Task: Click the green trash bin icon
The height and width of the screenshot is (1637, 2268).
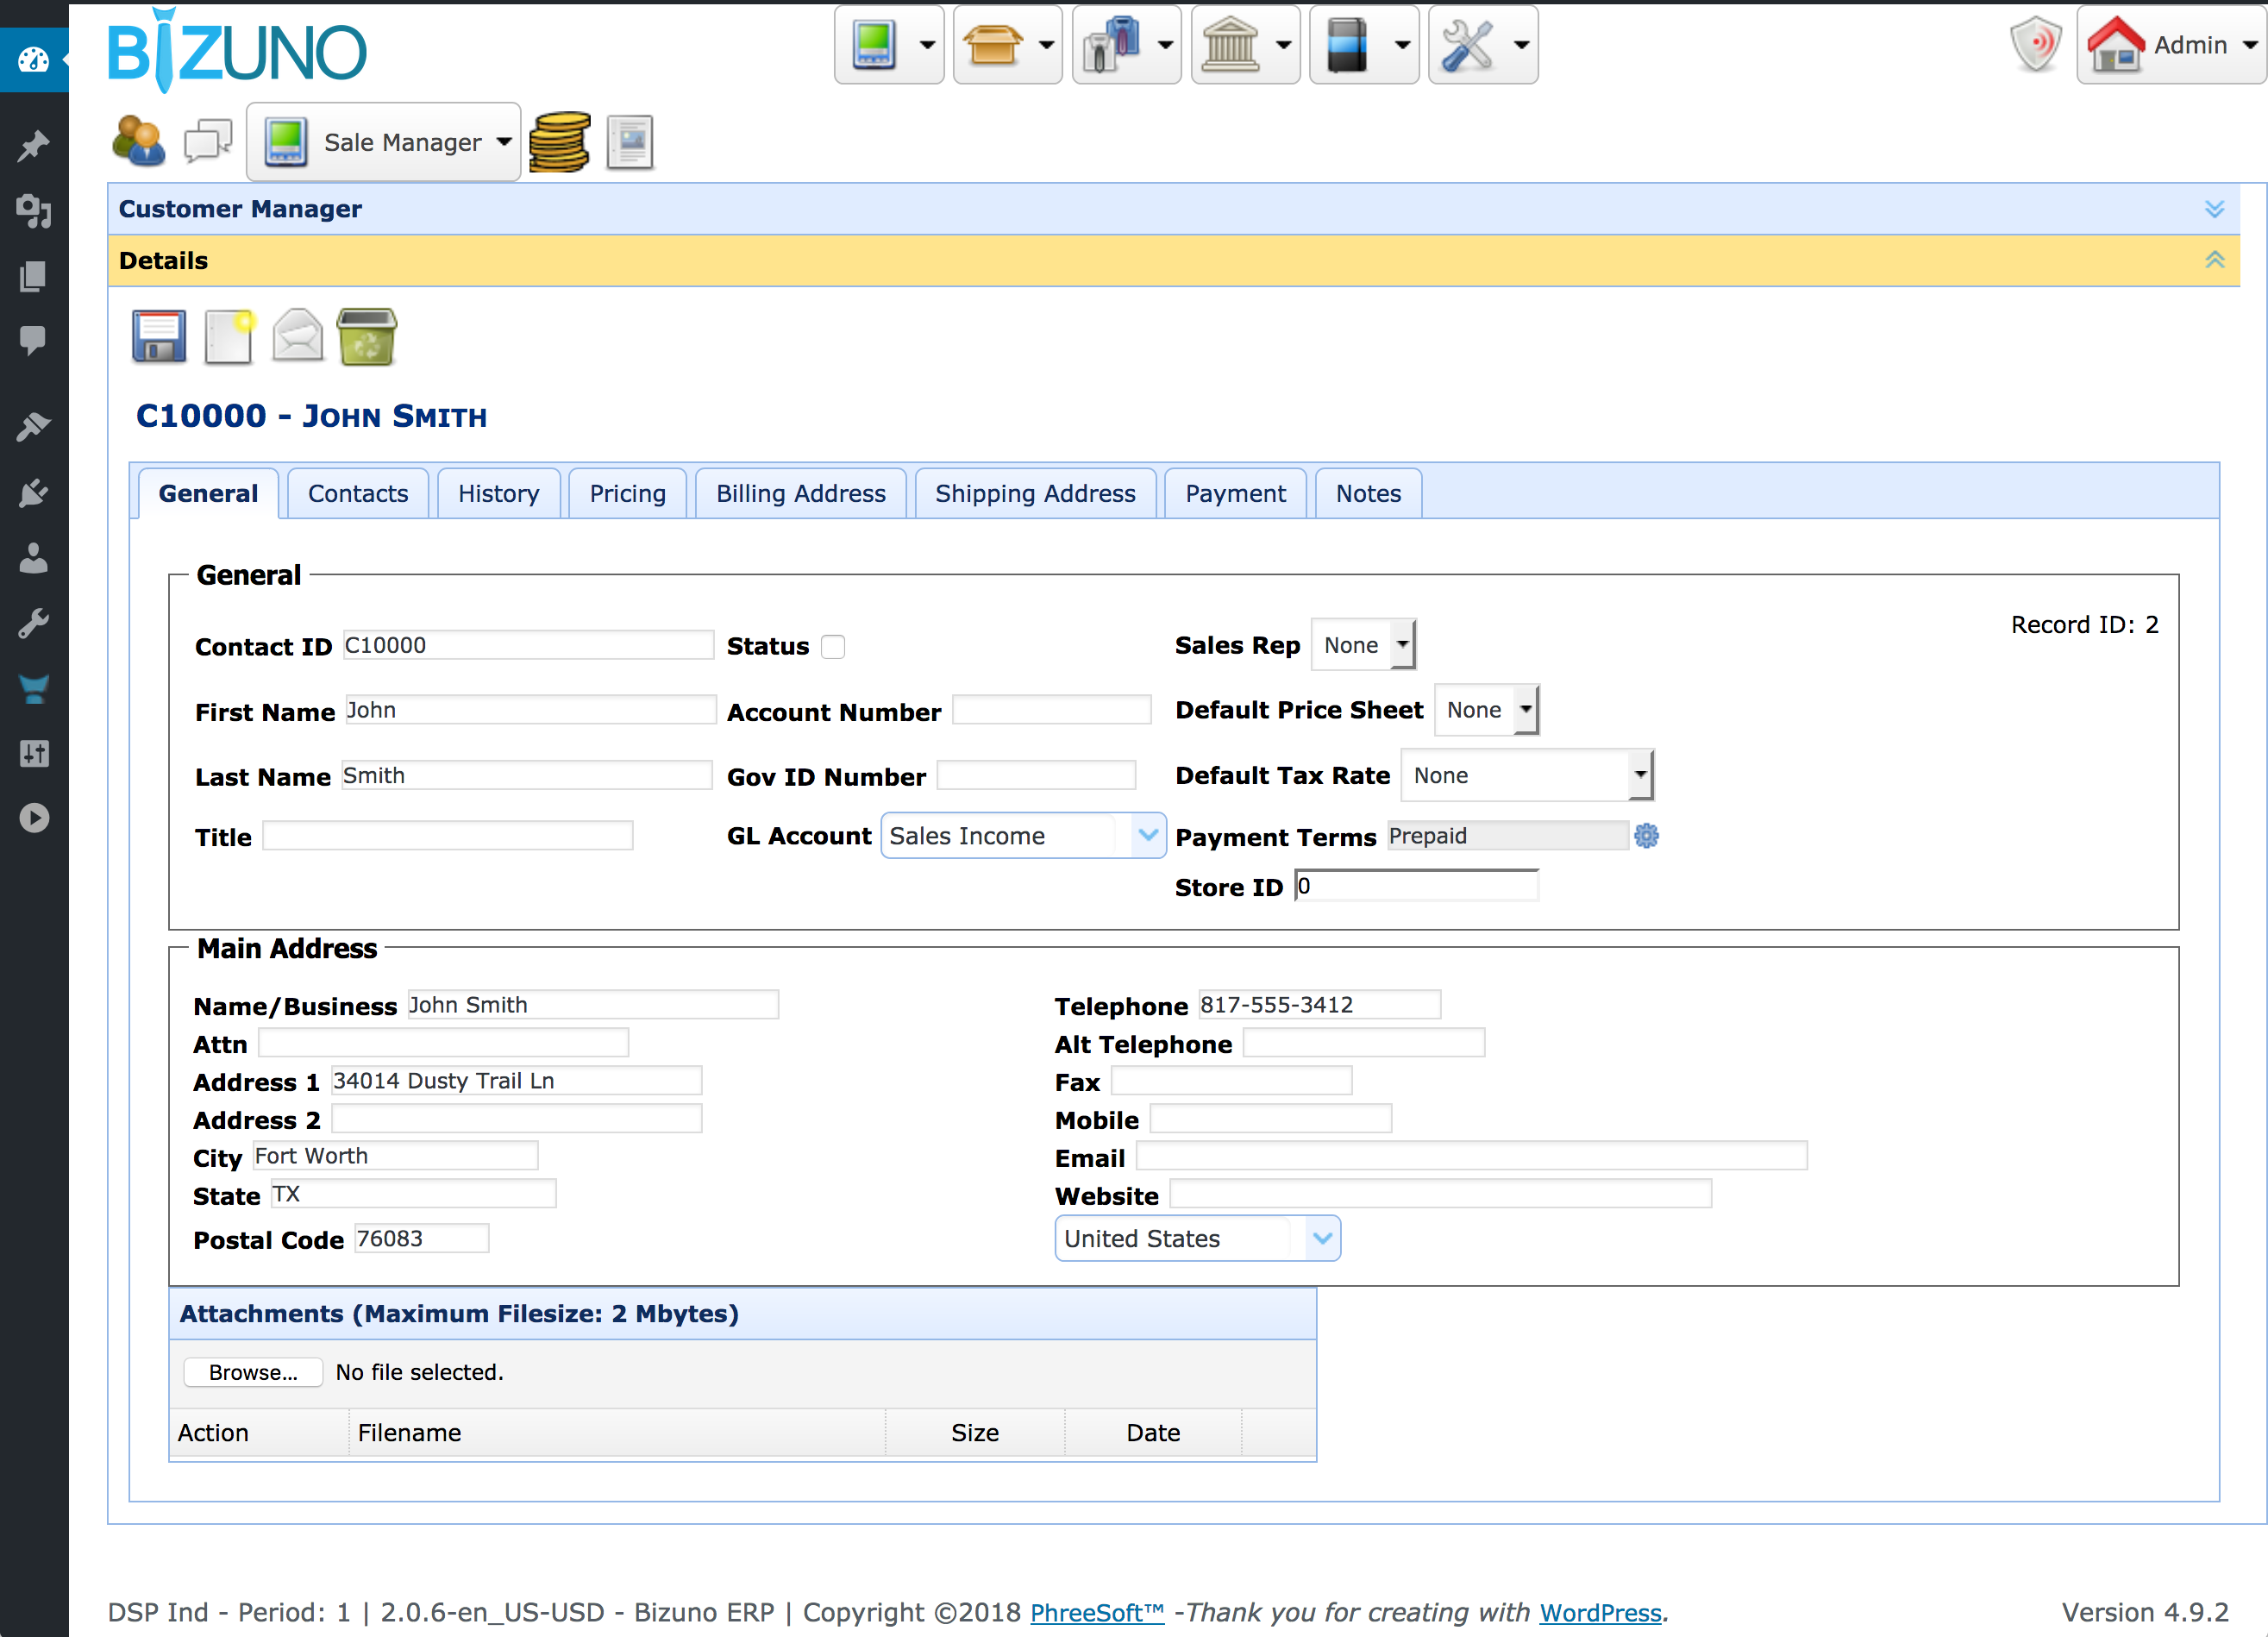Action: [x=367, y=337]
